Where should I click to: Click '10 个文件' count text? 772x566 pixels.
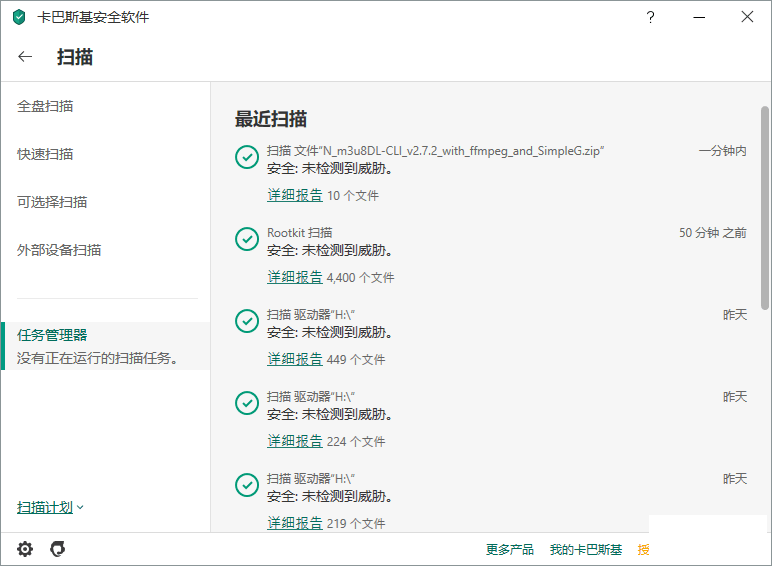pyautogui.click(x=353, y=195)
